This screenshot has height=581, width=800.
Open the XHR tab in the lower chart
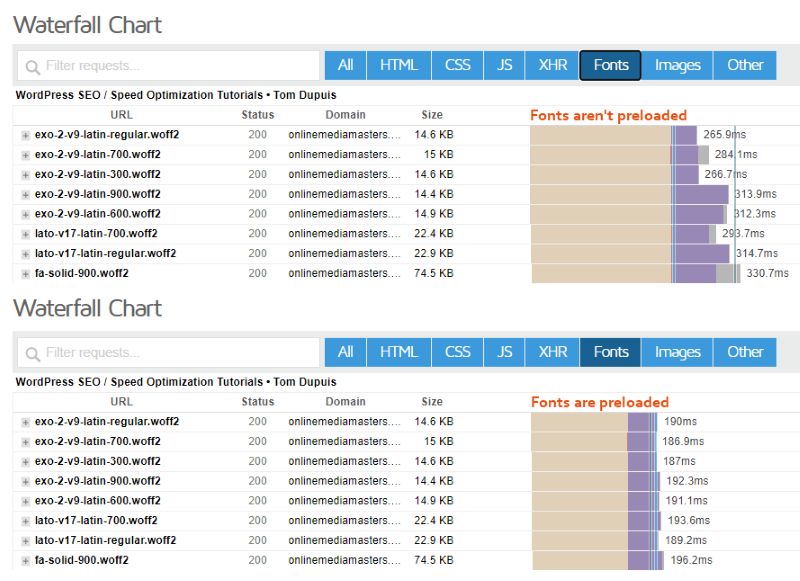[x=552, y=352]
